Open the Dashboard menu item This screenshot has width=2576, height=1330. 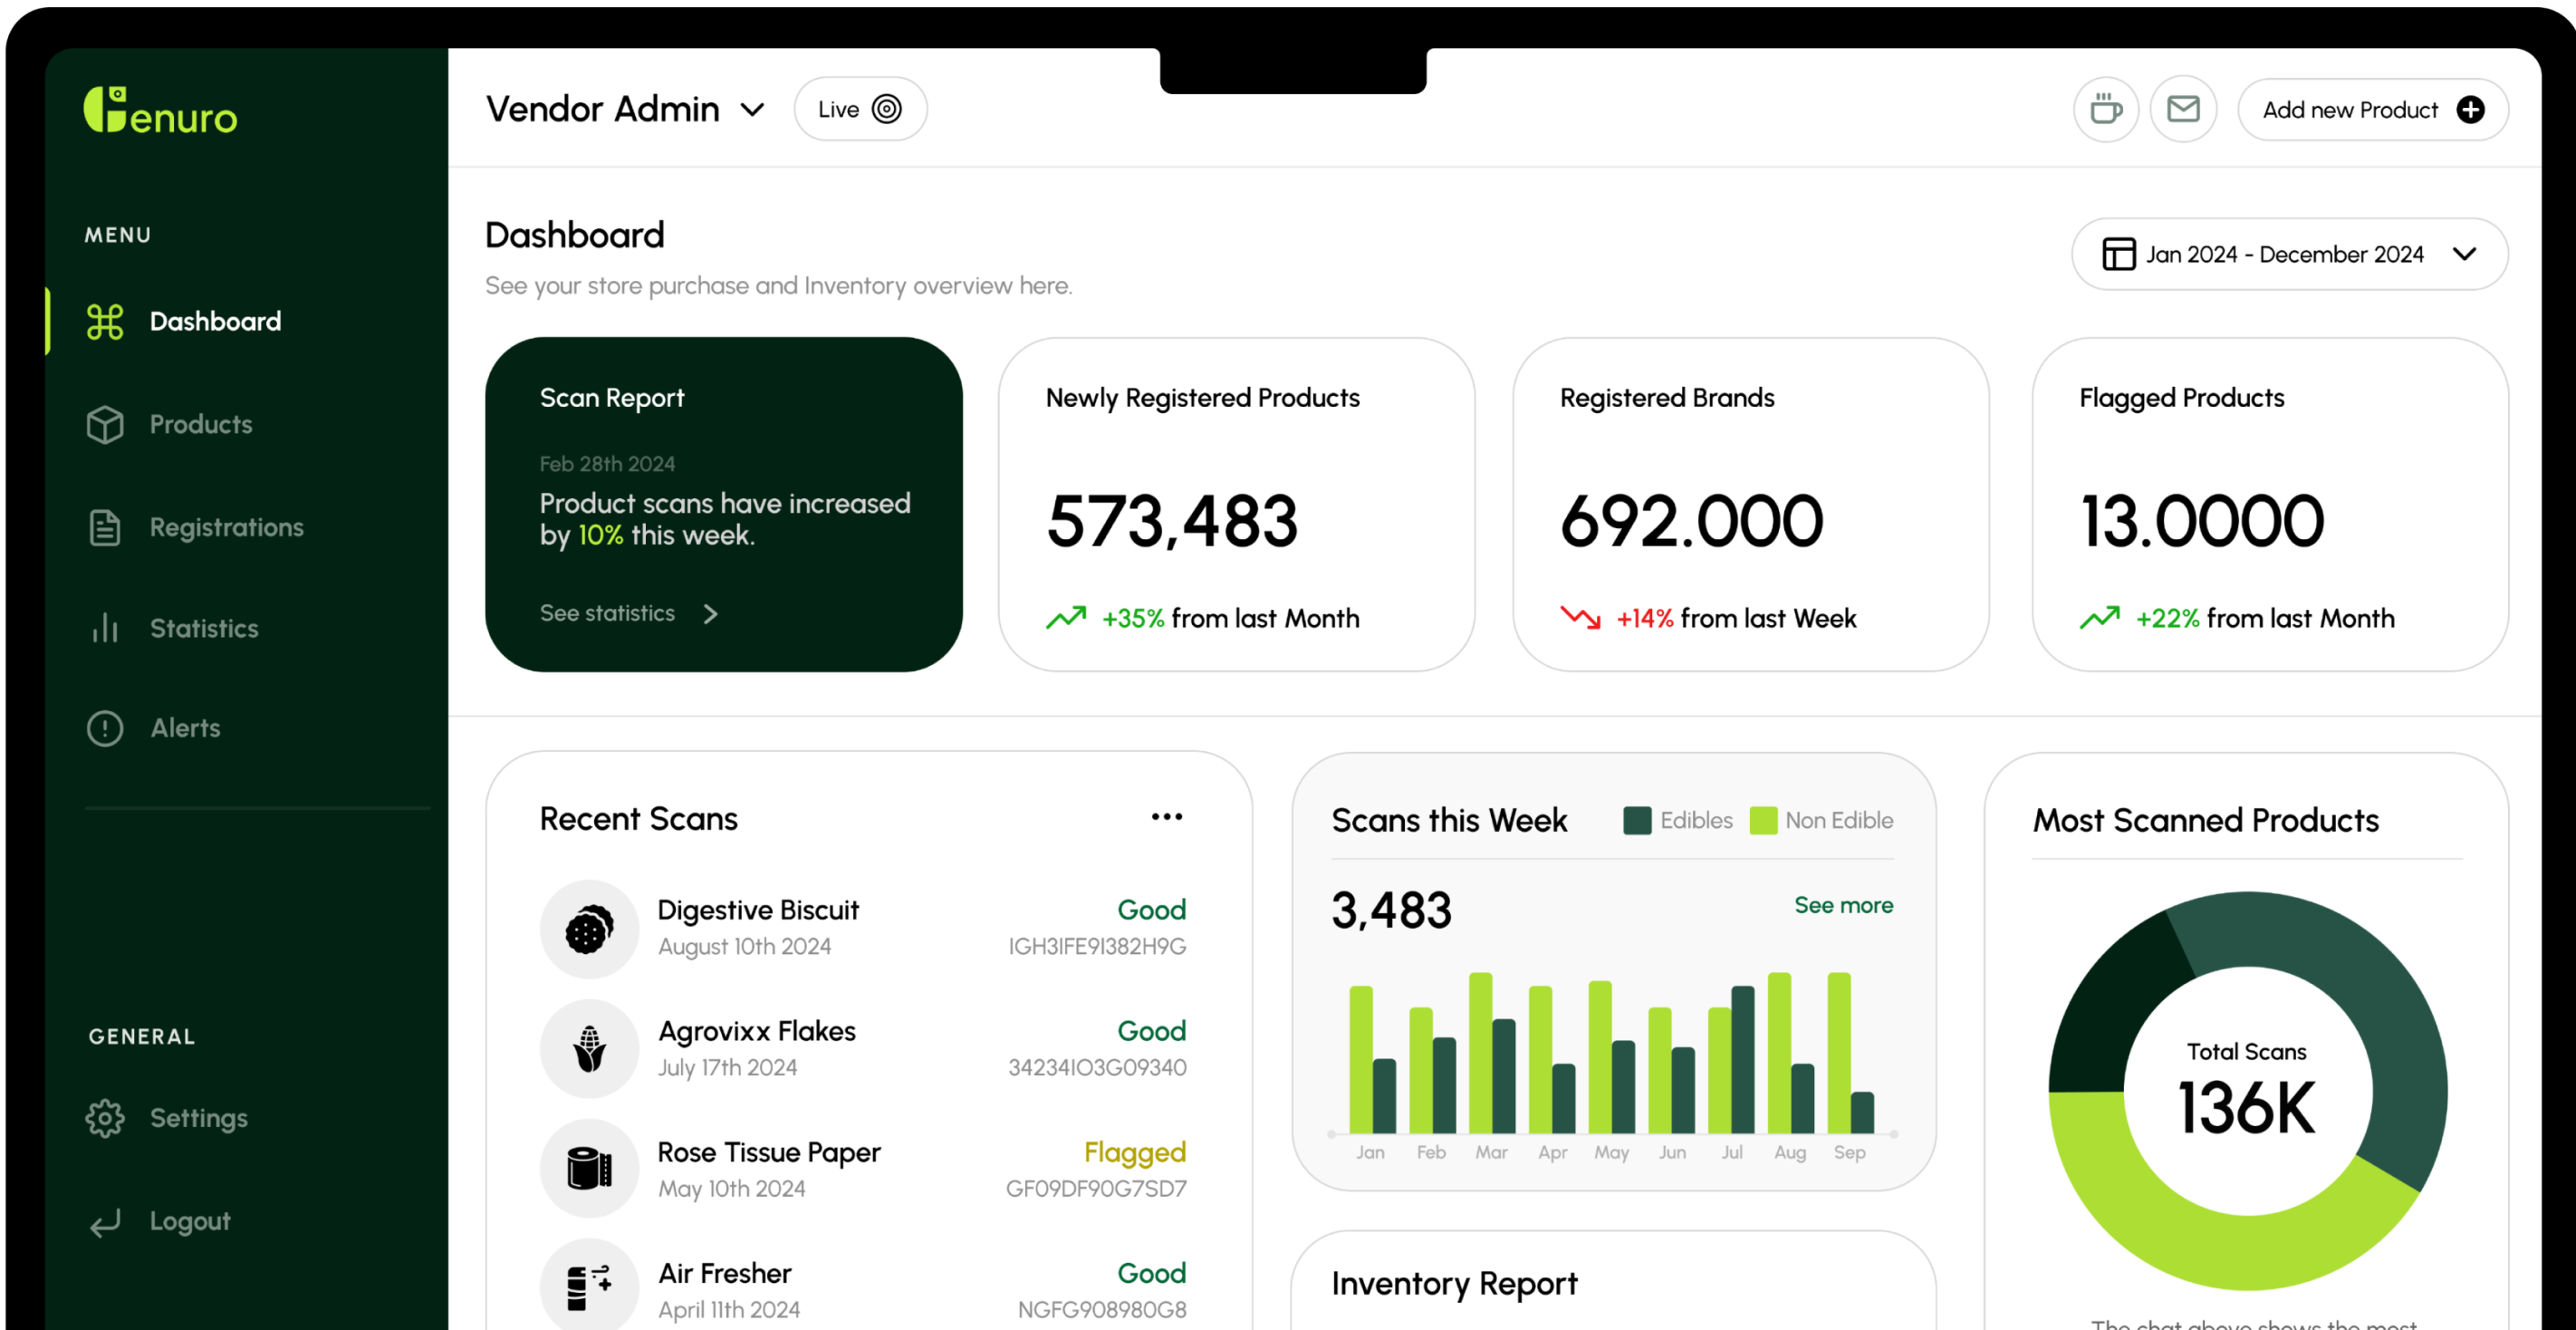[x=215, y=321]
